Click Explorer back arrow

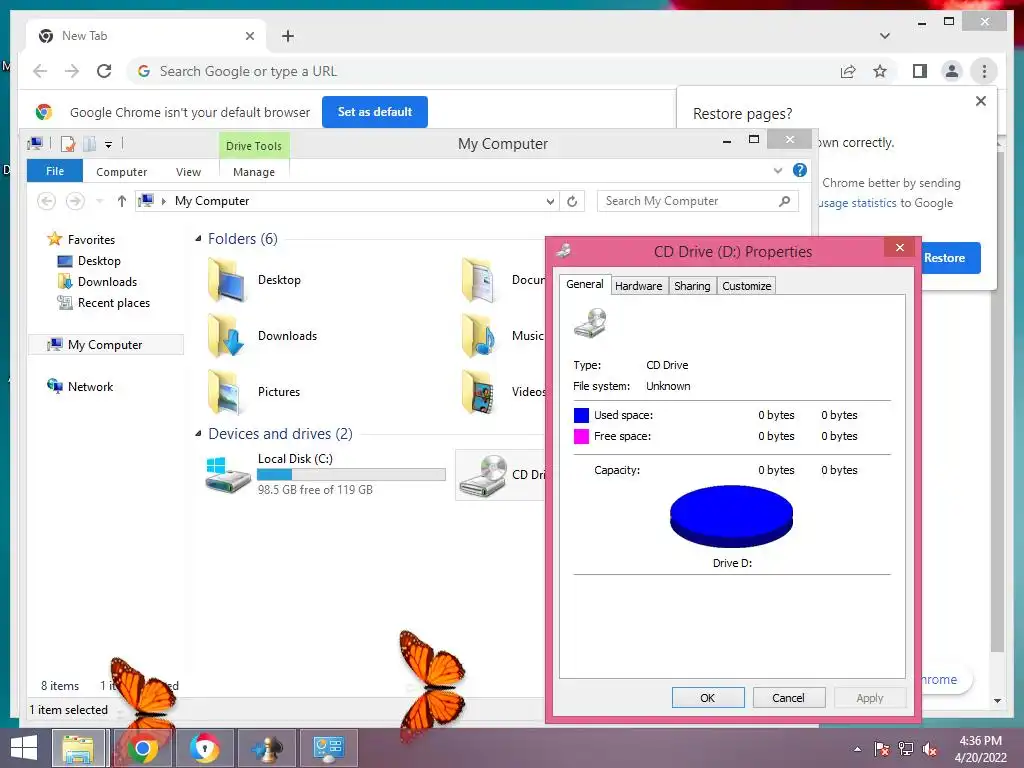click(x=46, y=201)
